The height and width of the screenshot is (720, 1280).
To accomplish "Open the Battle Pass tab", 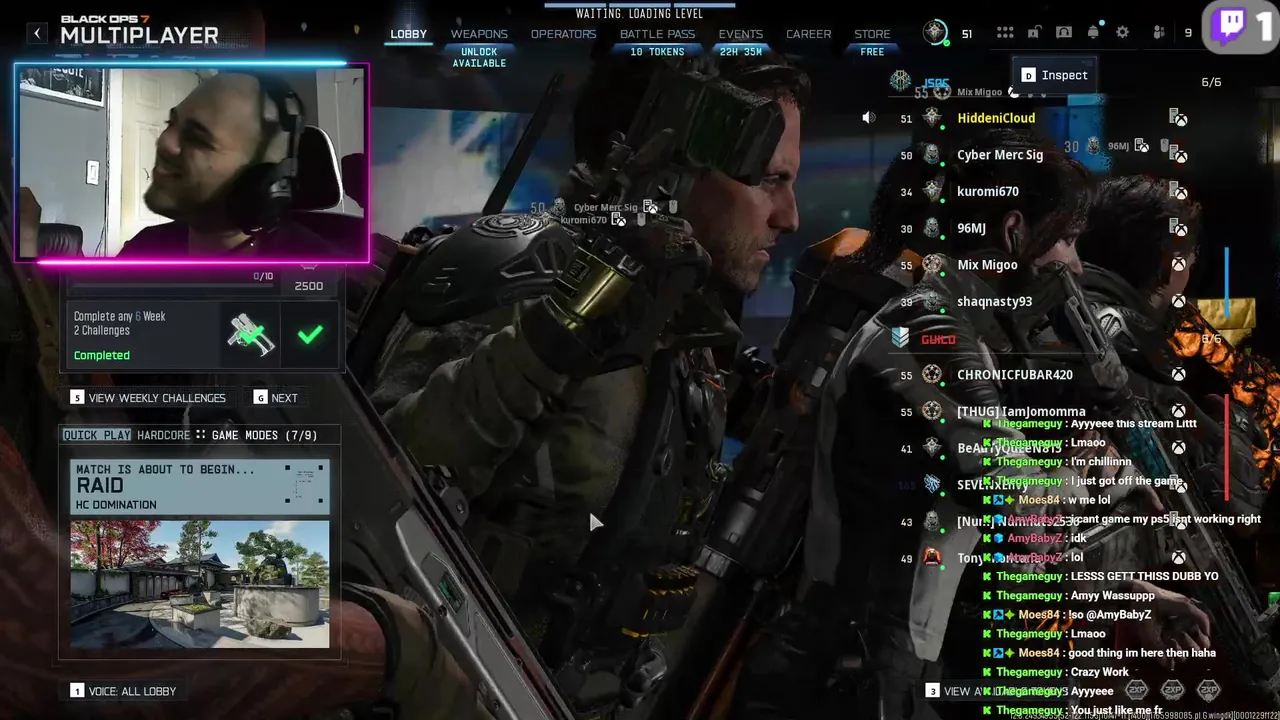I will click(657, 34).
